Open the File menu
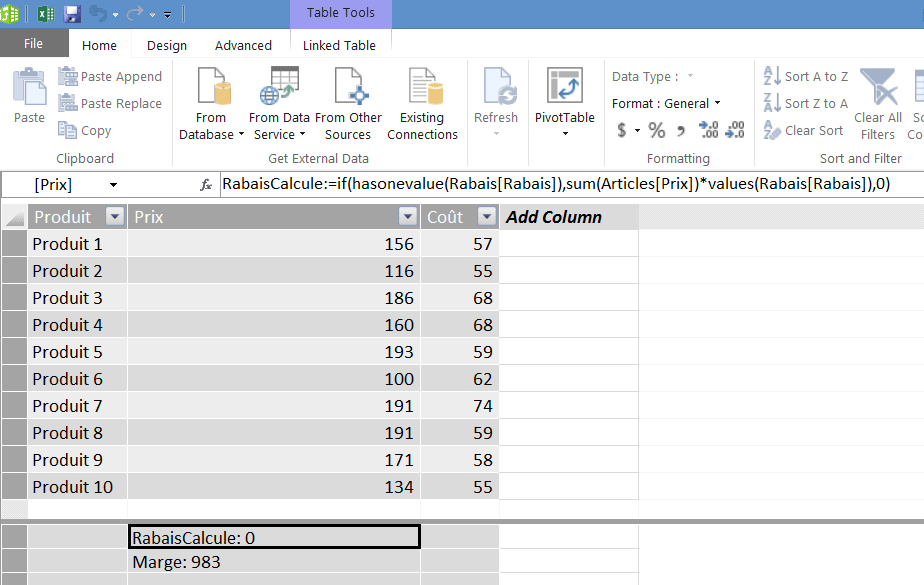 click(x=33, y=44)
